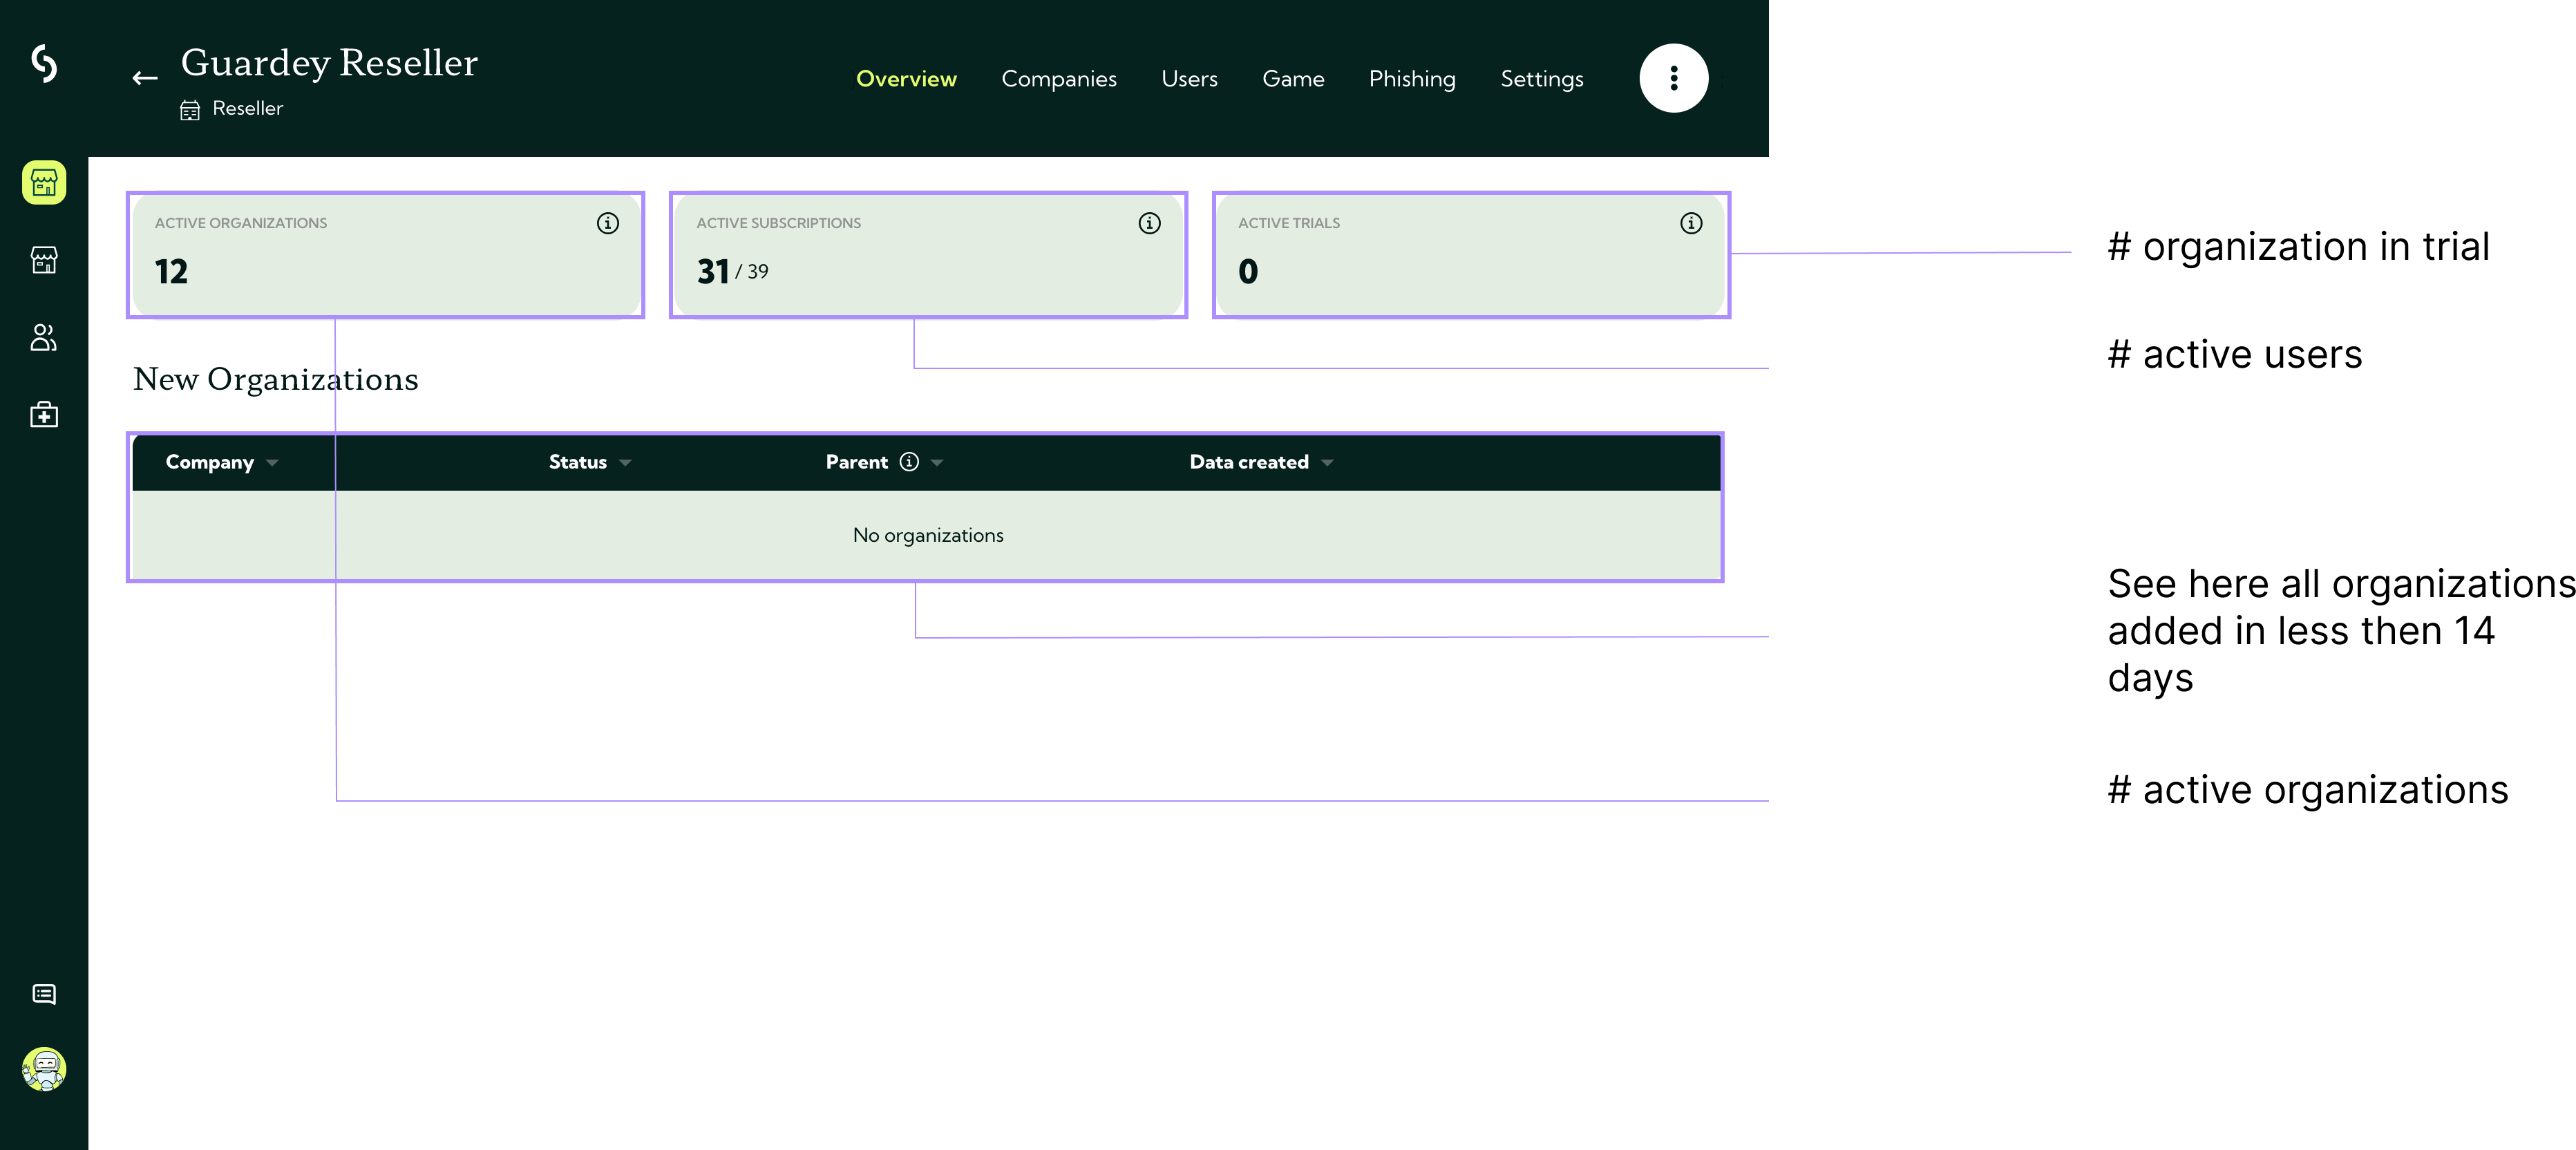The height and width of the screenshot is (1150, 2576).
Task: Sort by Status column arrow
Action: (x=625, y=463)
